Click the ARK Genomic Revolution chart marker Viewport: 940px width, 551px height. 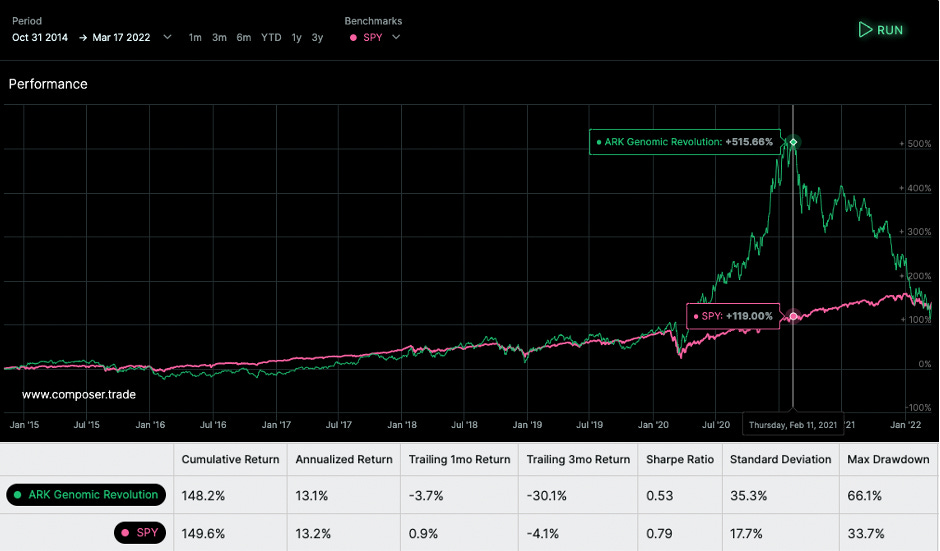tap(793, 142)
